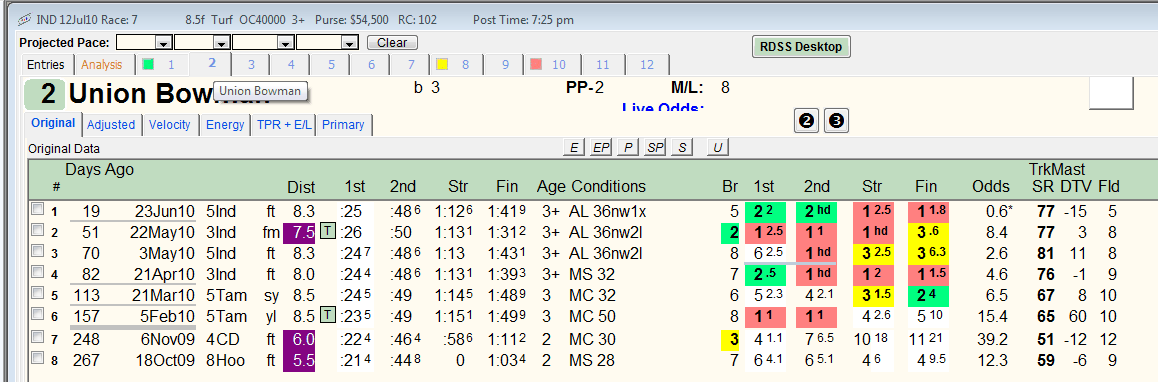The image size is (1158, 382).
Task: Tick the checkbox for race line 4
Action: 37,273
